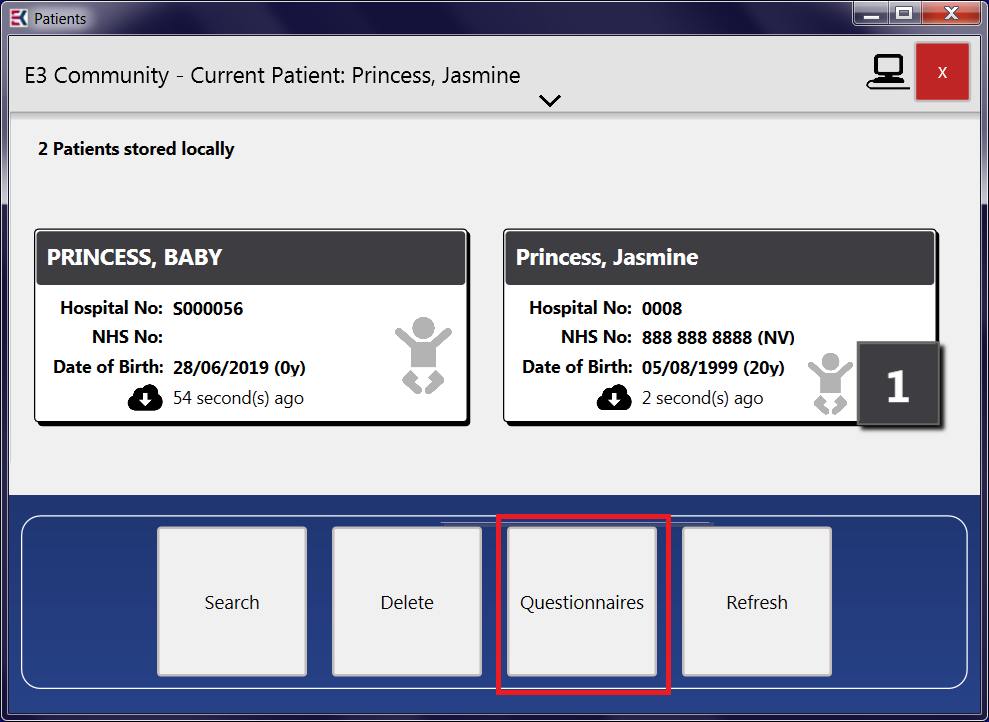Click cloud download icon on PRINCESS, BABY card
Screen dimensions: 989x722
145,399
